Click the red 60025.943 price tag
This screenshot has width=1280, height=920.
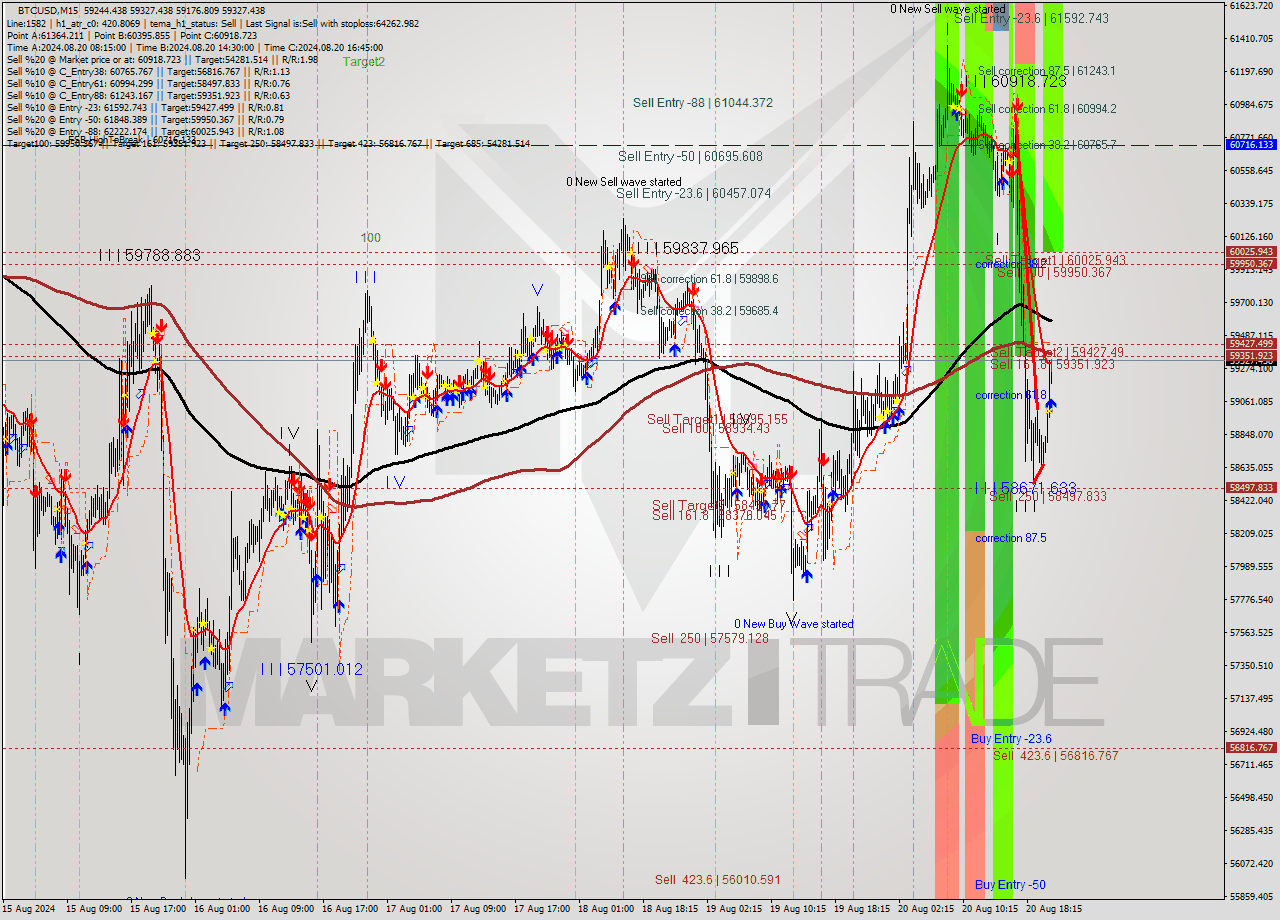[x=1251, y=252]
